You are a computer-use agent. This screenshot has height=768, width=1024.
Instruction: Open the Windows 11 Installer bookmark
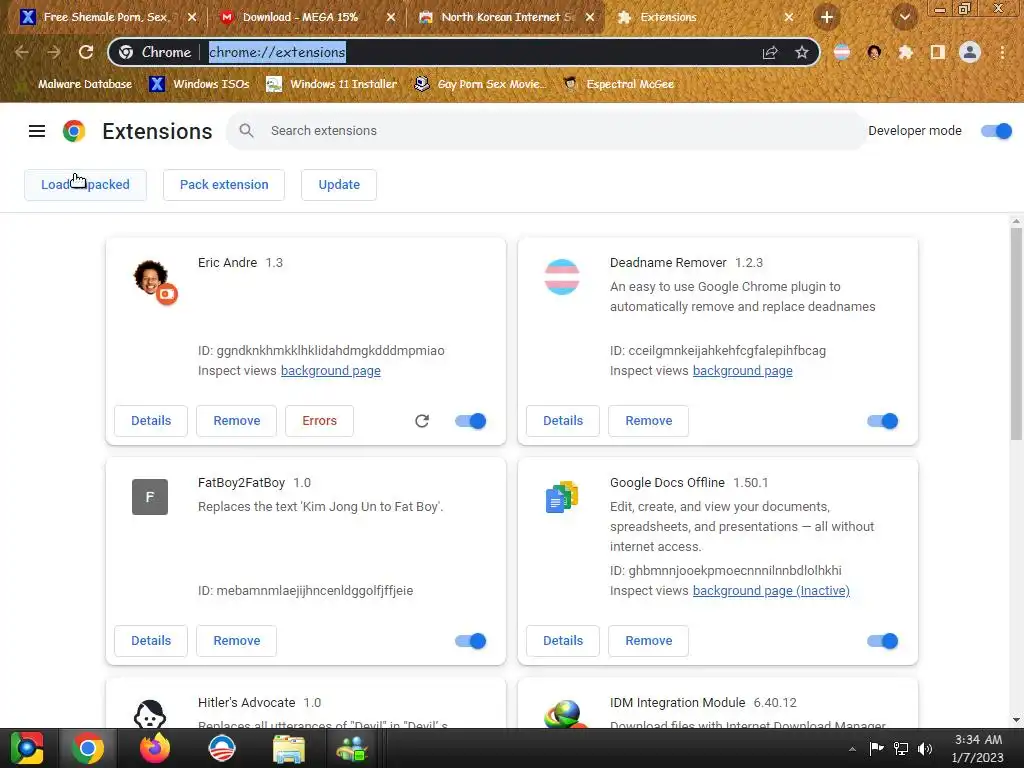pos(332,84)
